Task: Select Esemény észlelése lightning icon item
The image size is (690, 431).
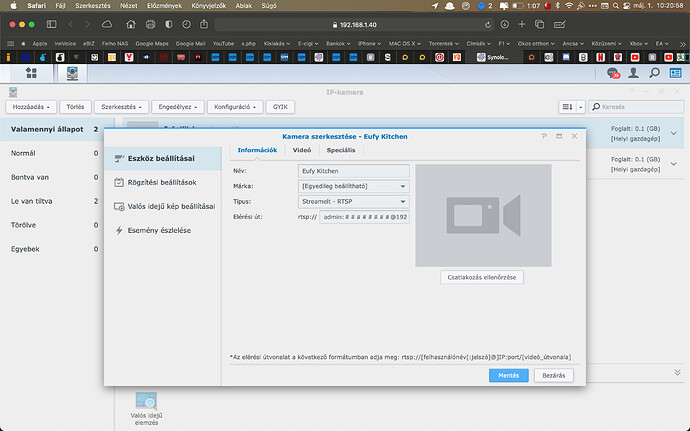Action: click(x=157, y=230)
